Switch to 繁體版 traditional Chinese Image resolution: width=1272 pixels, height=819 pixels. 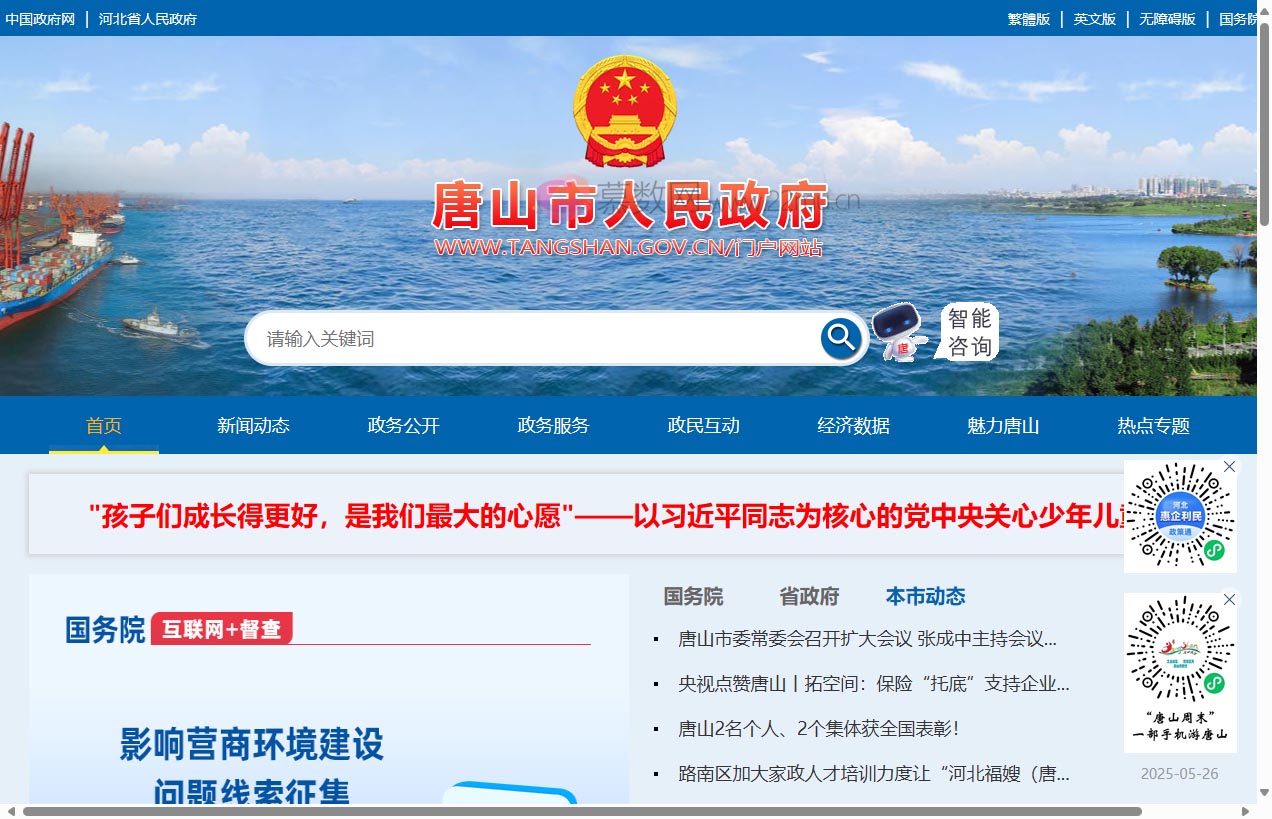pos(1030,19)
